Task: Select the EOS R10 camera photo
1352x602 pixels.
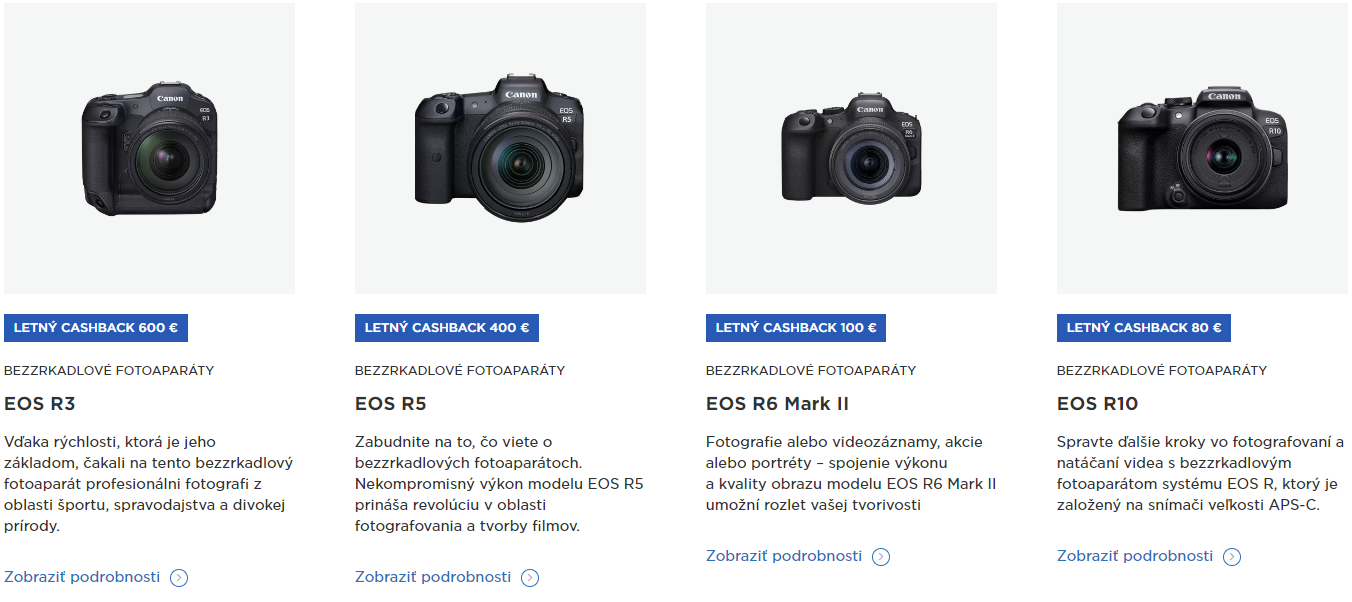Action: click(x=1202, y=148)
